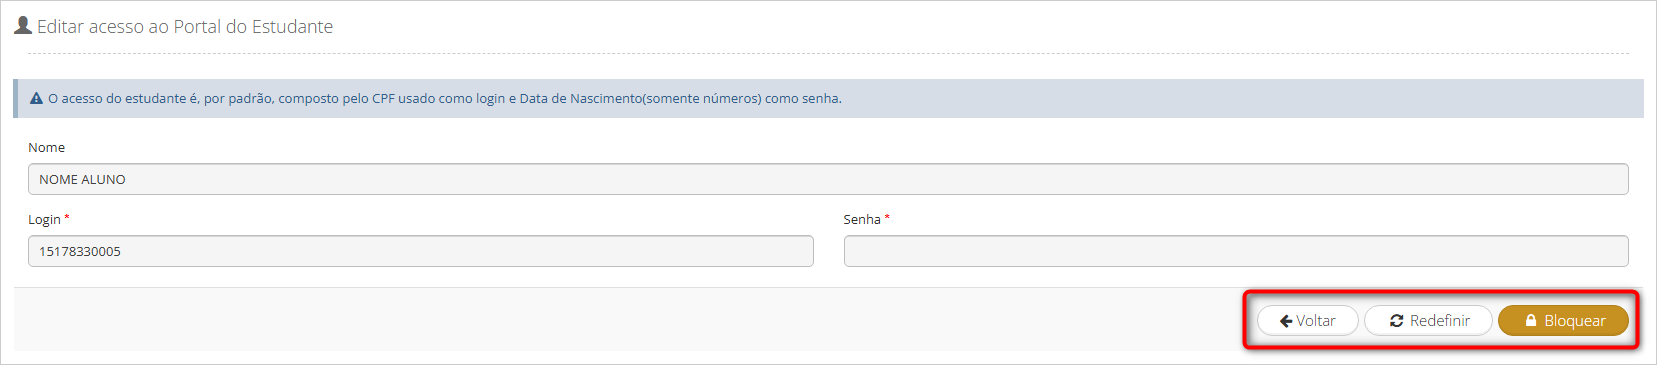Click the Senha field label
The width and height of the screenshot is (1657, 365).
(x=862, y=219)
